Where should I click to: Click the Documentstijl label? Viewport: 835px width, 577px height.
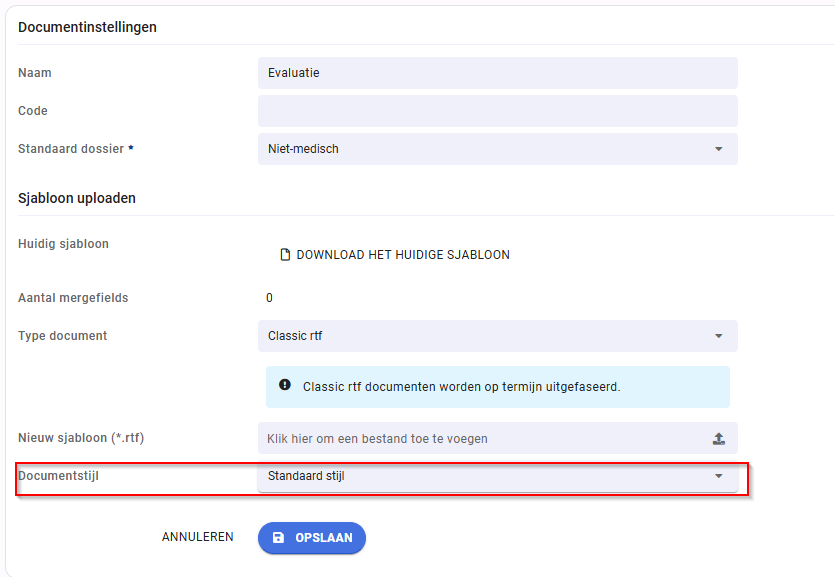pos(59,475)
